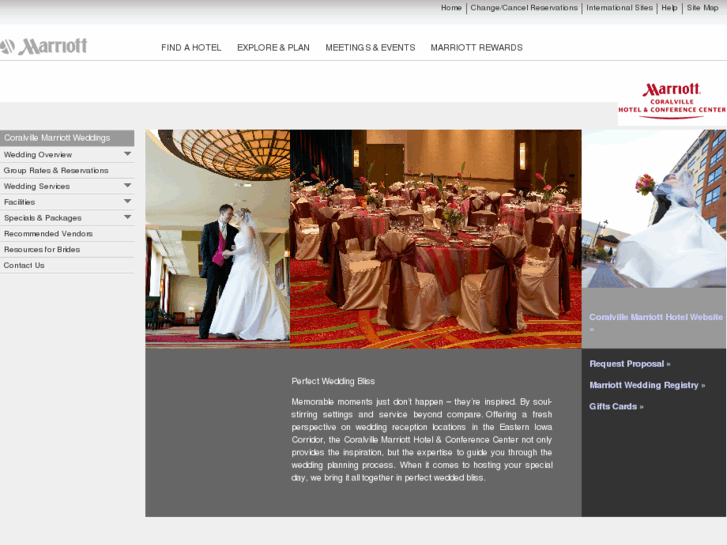
Task: Click the bride and groom photo
Action: [217, 239]
